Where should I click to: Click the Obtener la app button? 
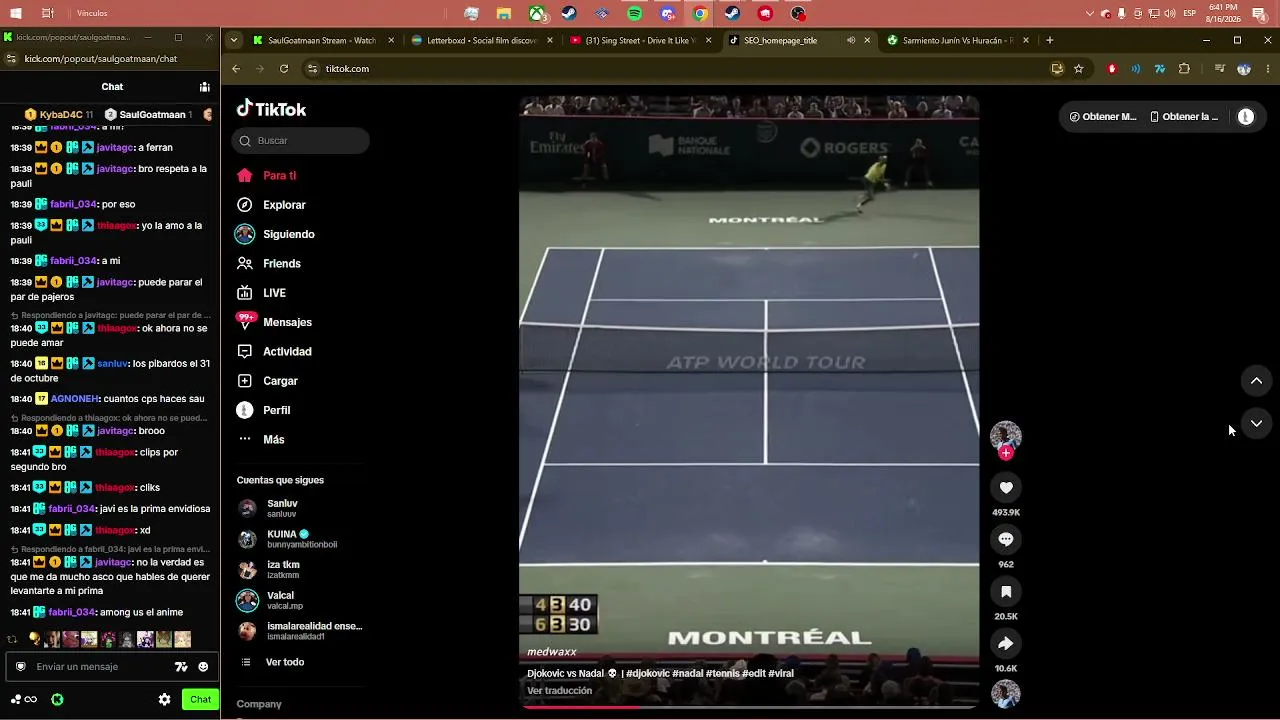point(1184,117)
